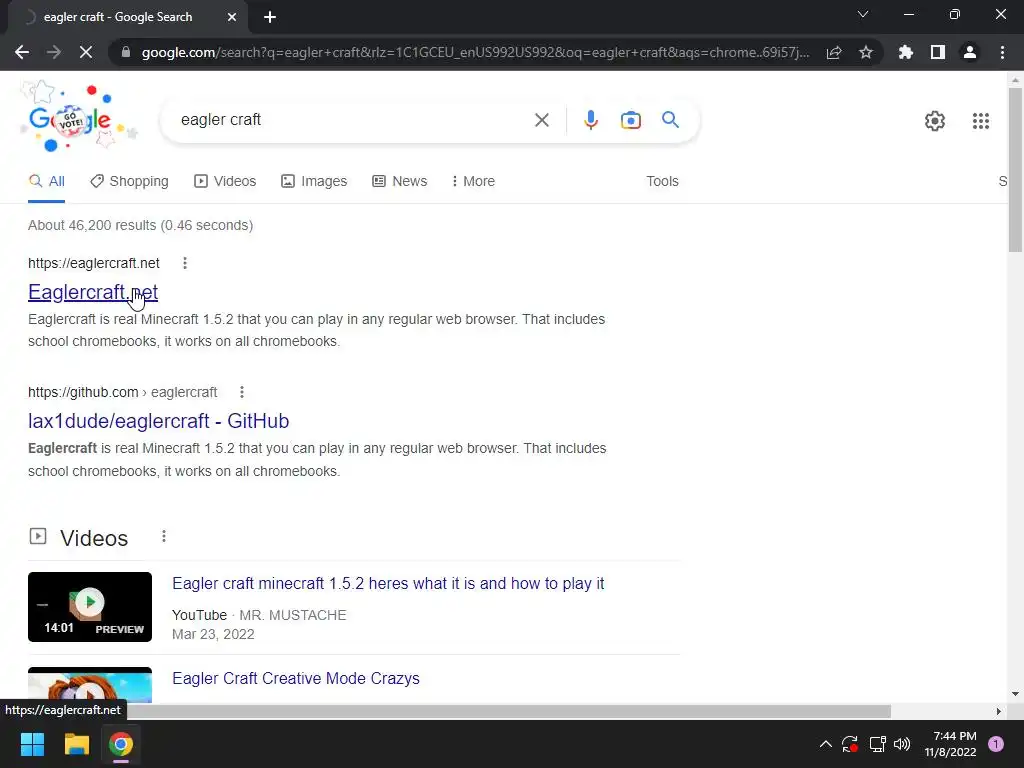1024x768 pixels.
Task: Open tab search dropdown chevron
Action: pos(863,14)
